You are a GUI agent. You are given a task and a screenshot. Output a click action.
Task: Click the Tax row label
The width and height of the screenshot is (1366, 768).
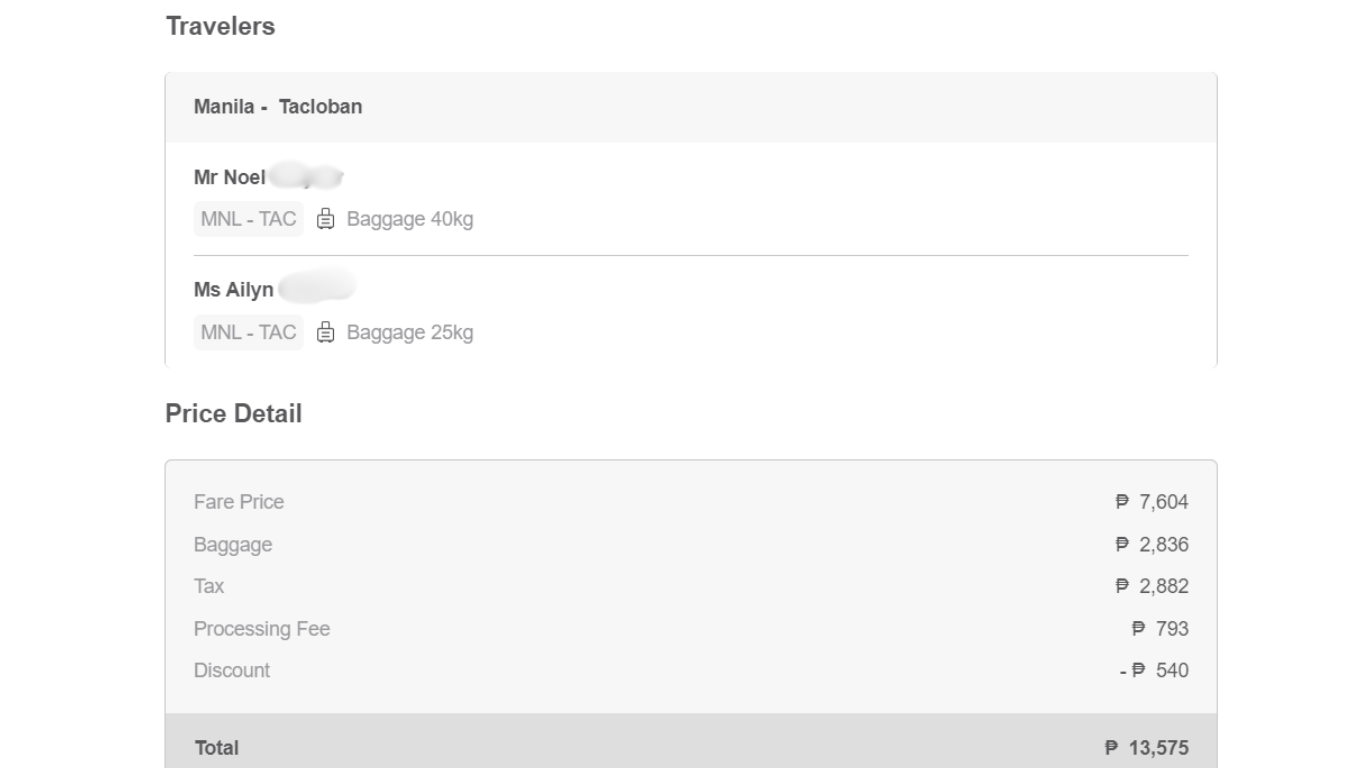coord(209,586)
